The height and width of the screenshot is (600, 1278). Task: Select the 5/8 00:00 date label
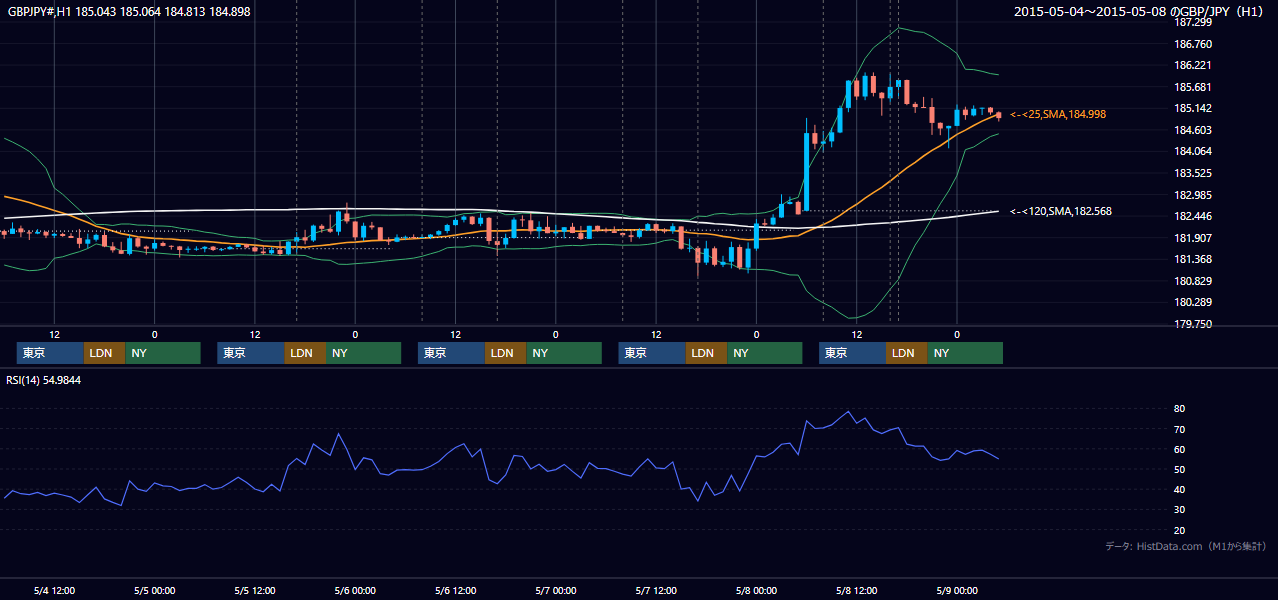tap(756, 591)
